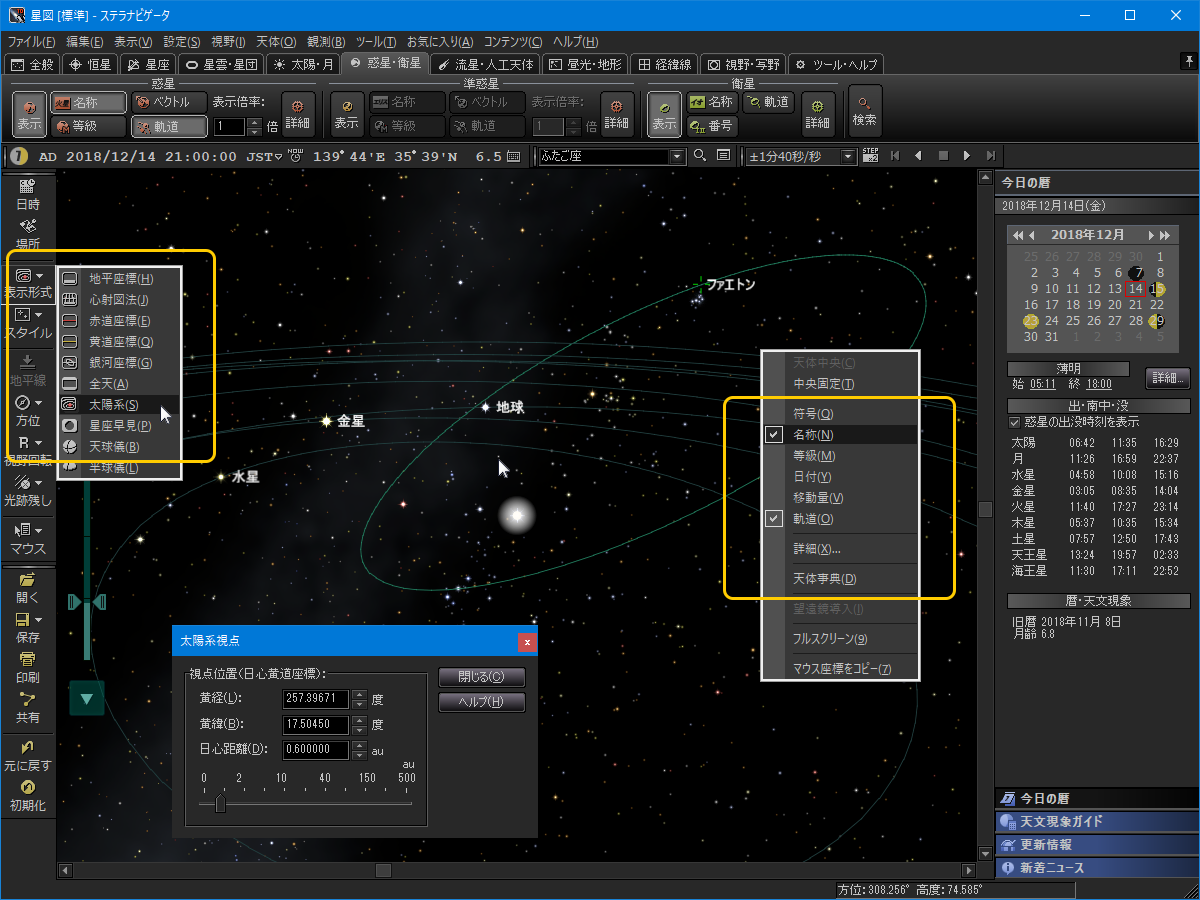Screen dimensions: 1200x900
Task: Click magnifier icon next to ふたご座 box
Action: click(x=699, y=156)
